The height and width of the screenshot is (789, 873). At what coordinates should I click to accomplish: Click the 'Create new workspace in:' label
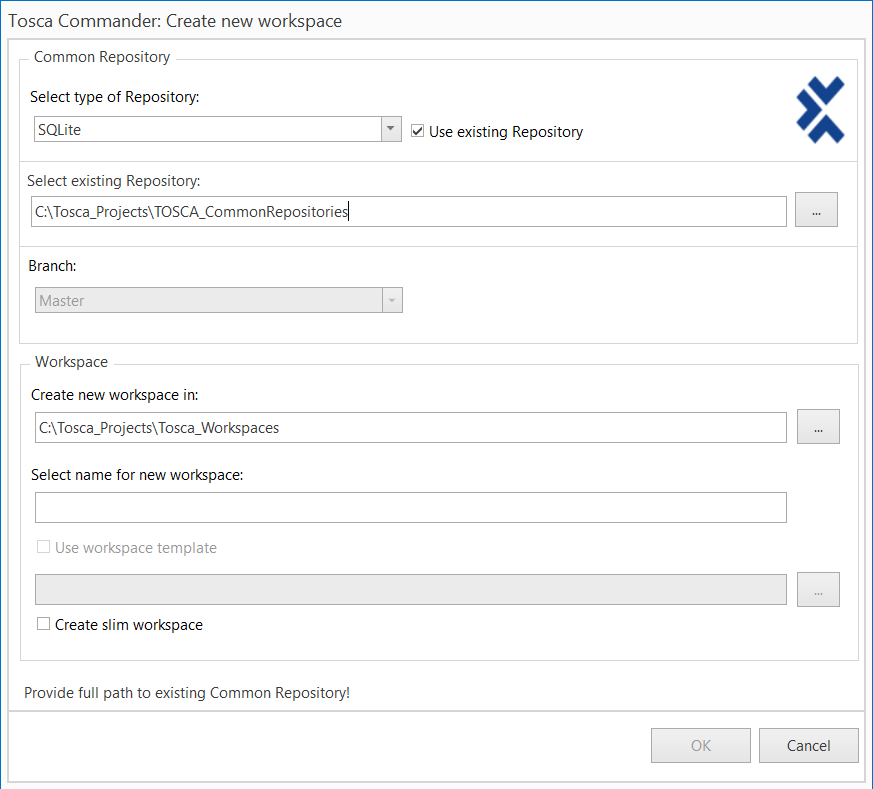[x=115, y=395]
